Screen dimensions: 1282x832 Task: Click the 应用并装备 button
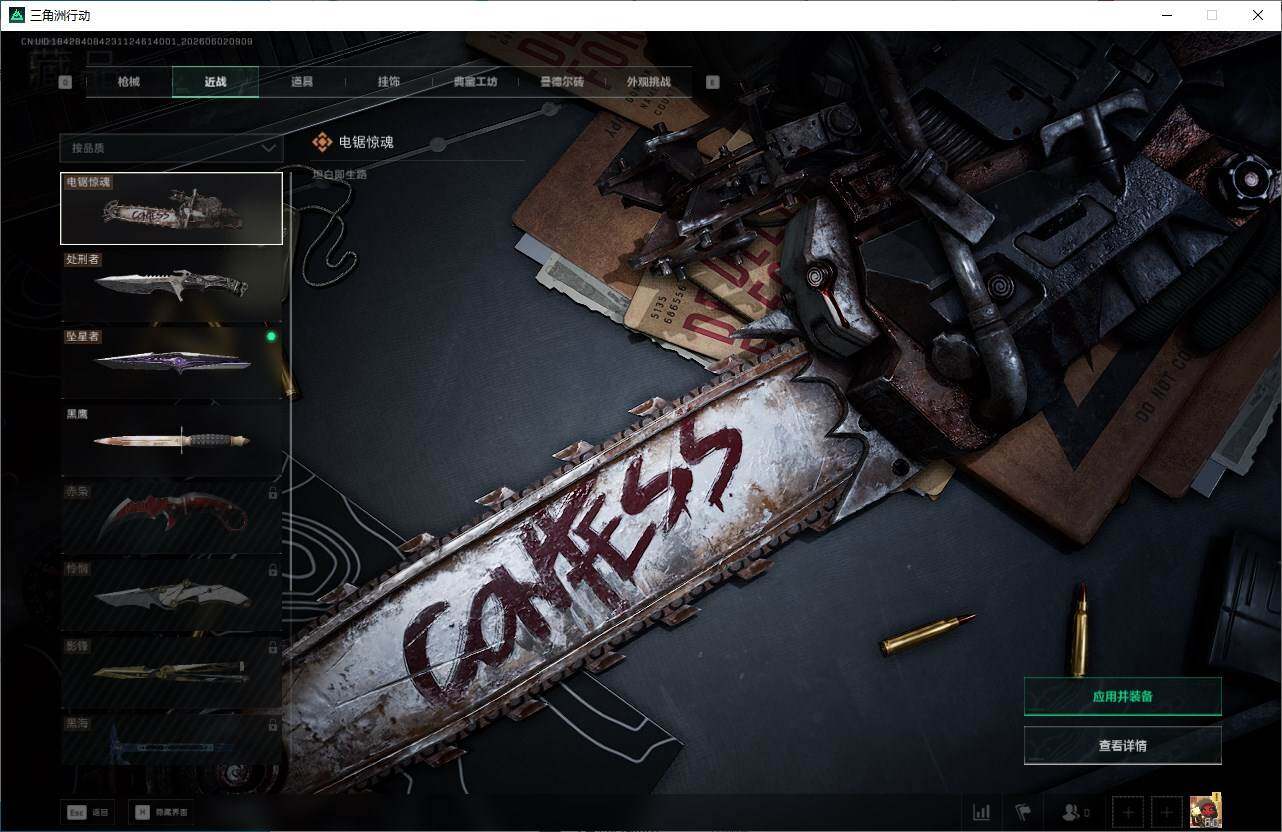coord(1123,696)
